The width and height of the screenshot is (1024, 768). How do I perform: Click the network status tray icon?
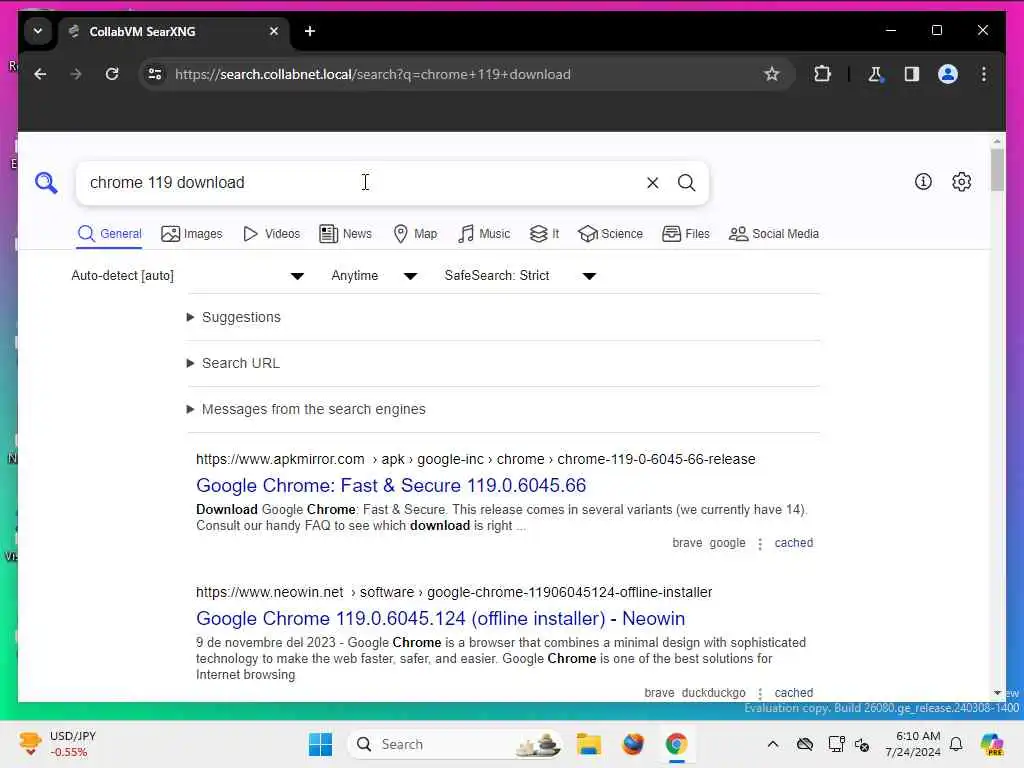836,744
